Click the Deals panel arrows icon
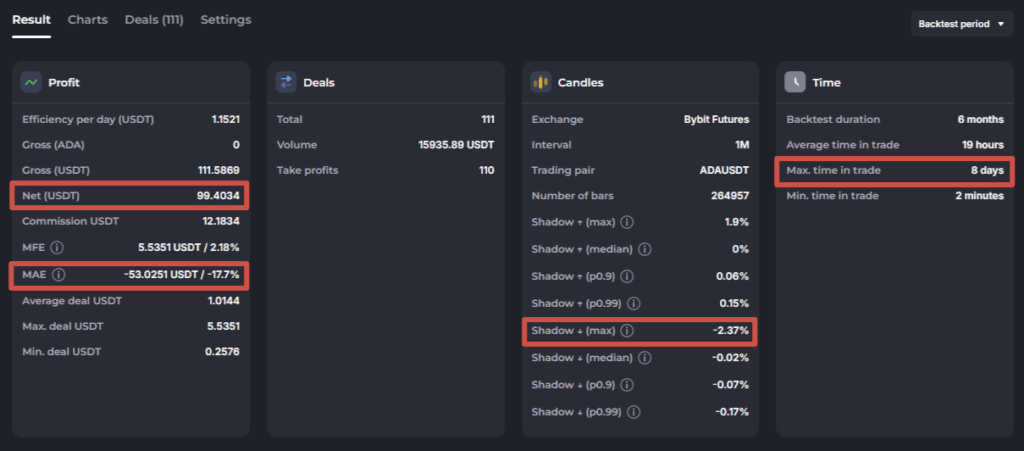 coord(285,82)
